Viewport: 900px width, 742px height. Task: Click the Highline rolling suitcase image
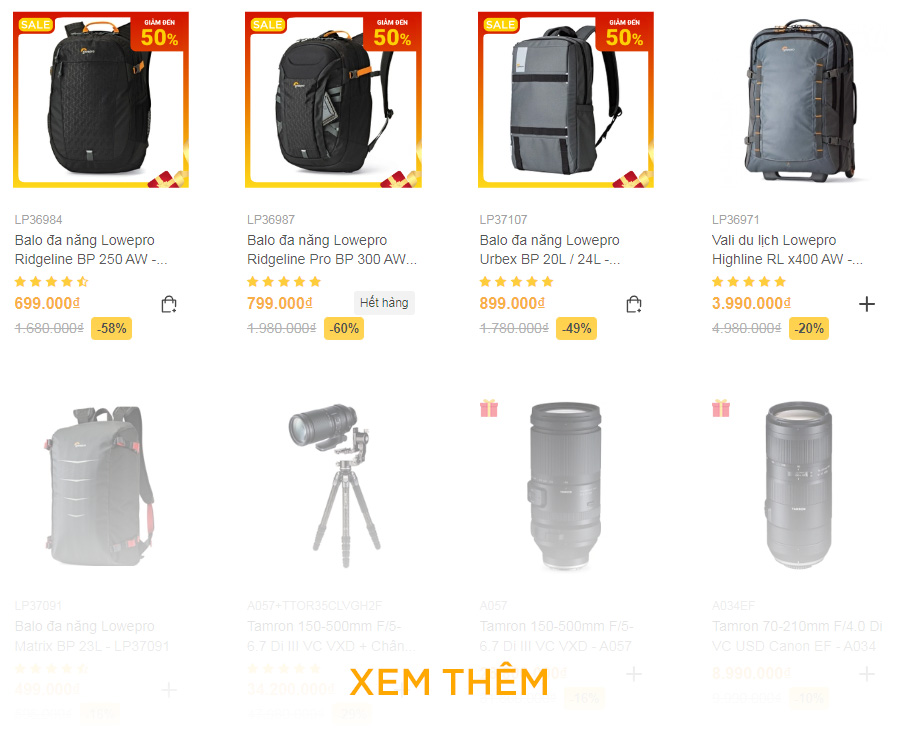click(800, 99)
